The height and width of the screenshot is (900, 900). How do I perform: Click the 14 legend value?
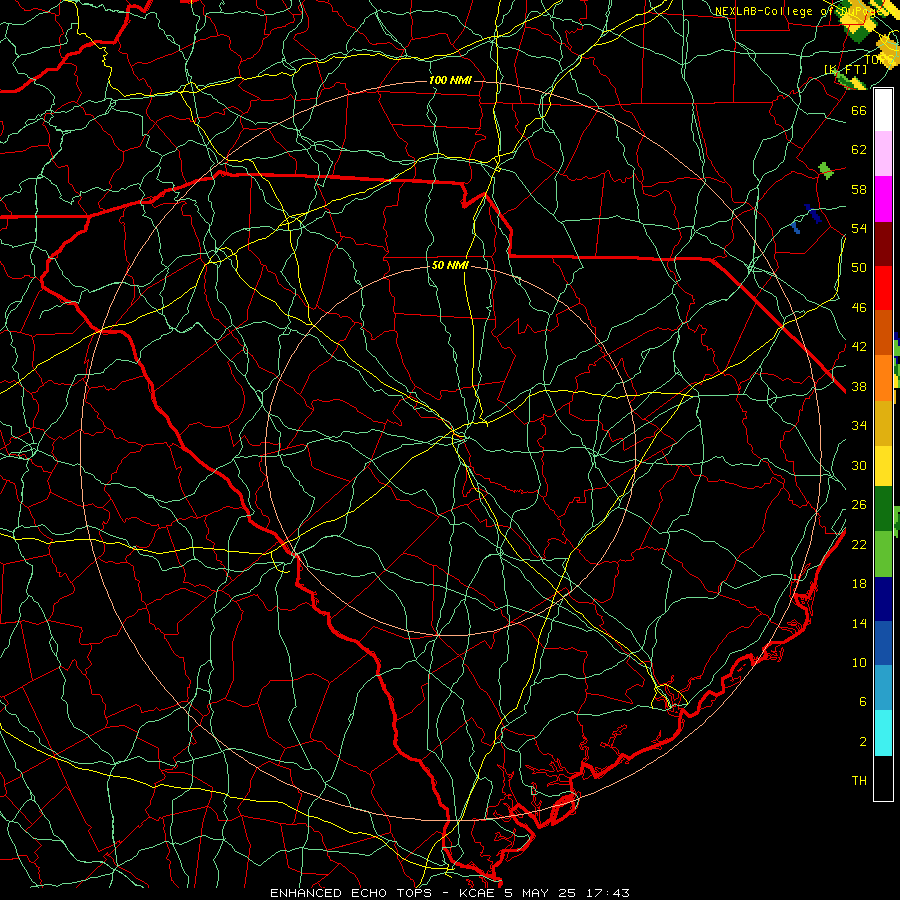(x=859, y=623)
